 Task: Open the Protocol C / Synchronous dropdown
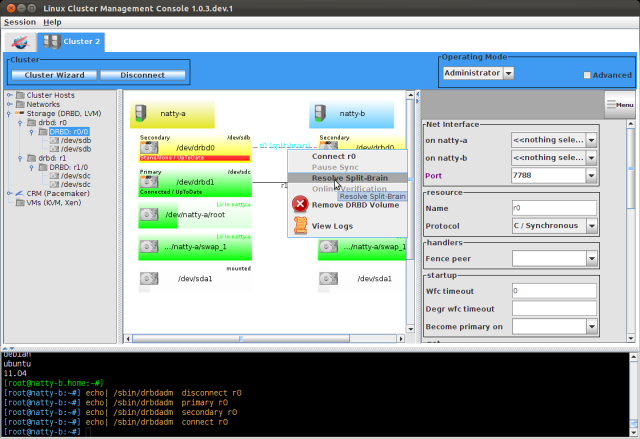[x=591, y=228]
